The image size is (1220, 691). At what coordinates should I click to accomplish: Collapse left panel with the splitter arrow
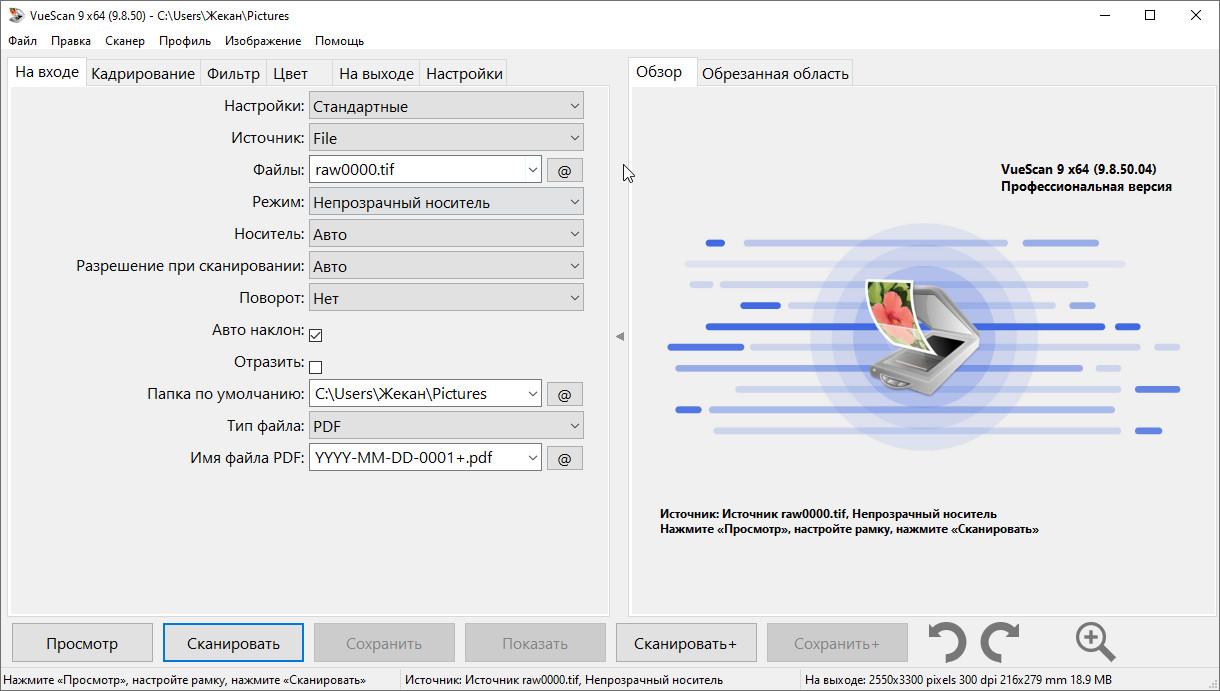(x=619, y=337)
